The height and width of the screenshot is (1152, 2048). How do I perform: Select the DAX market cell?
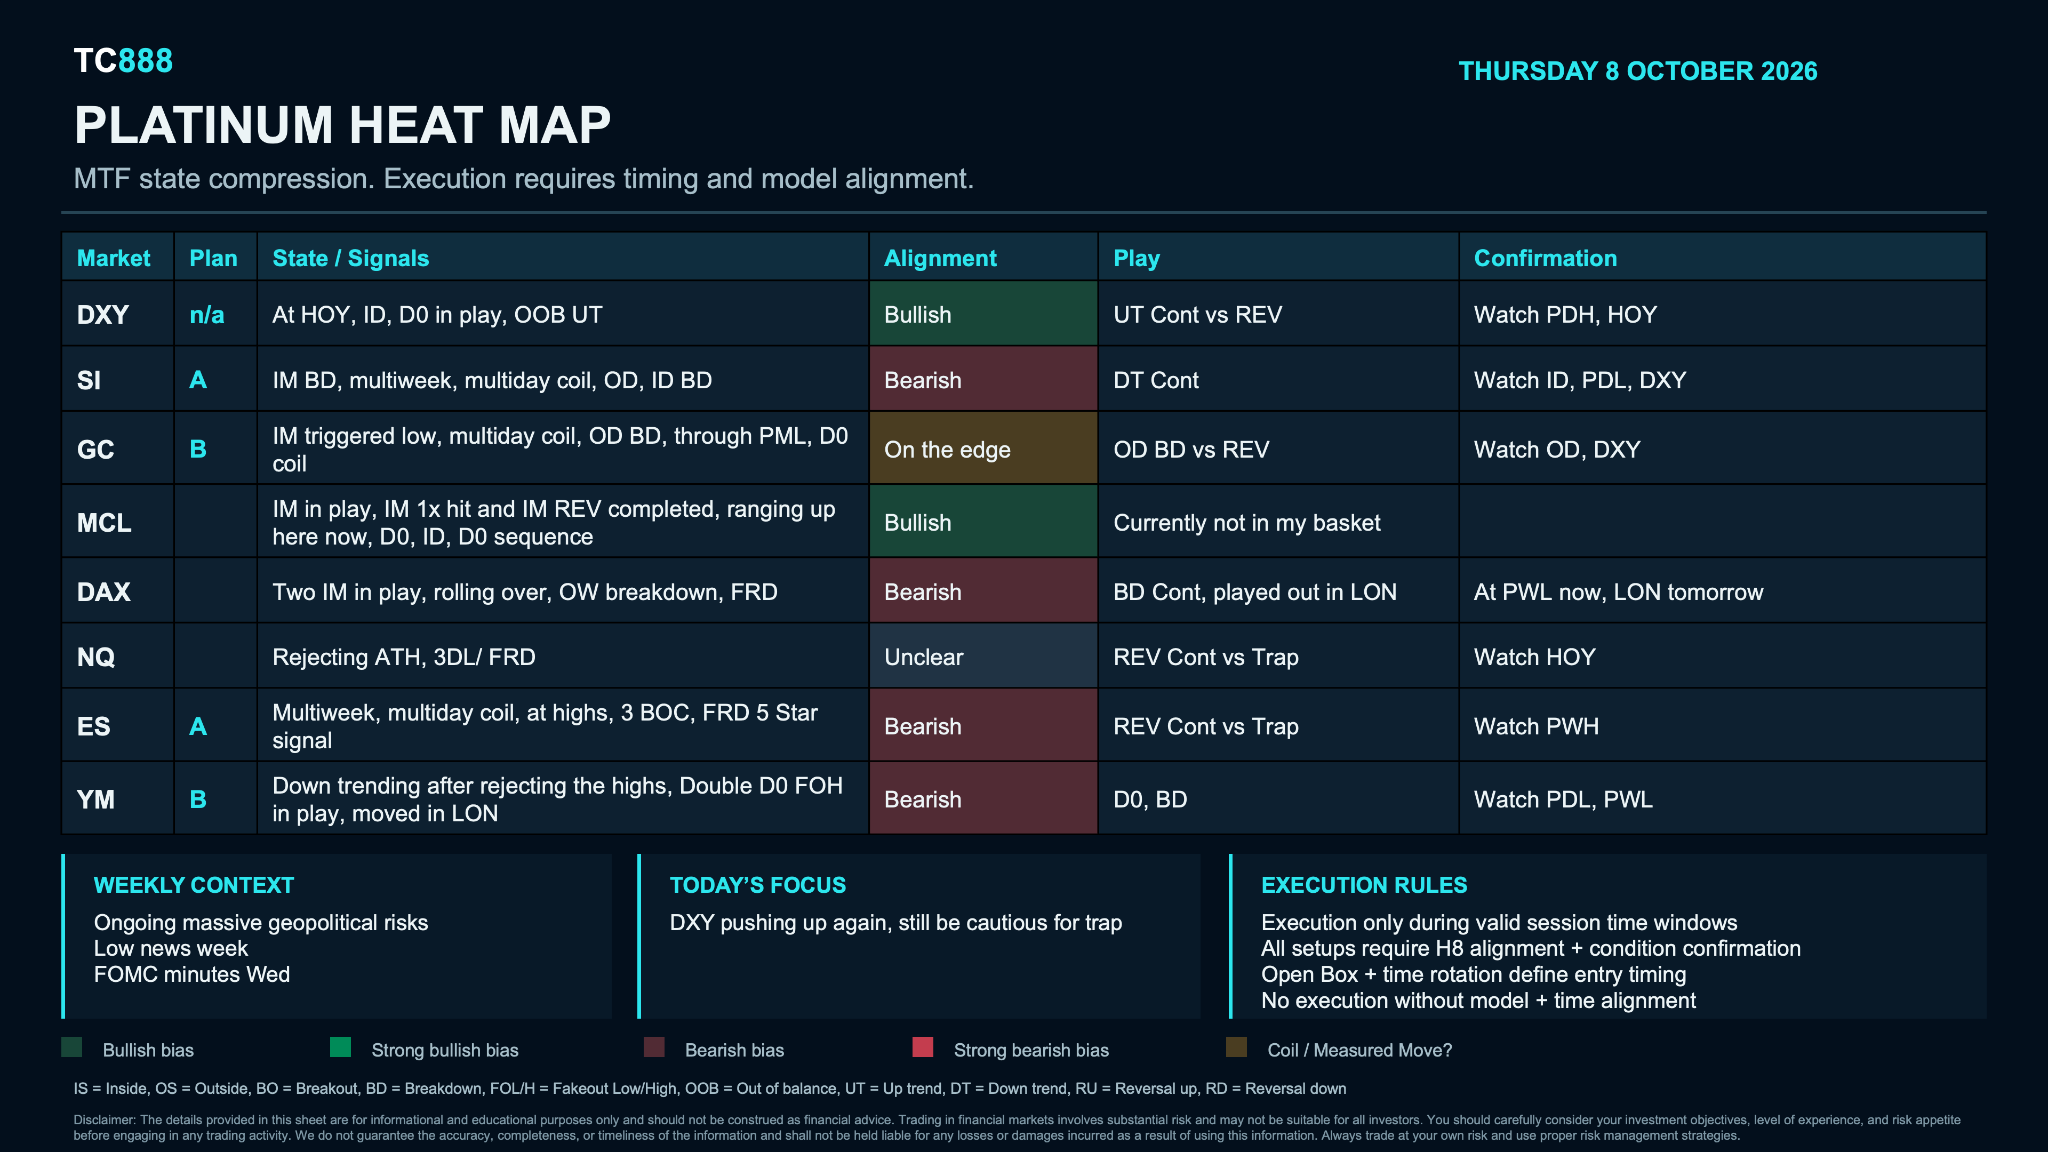click(x=118, y=591)
